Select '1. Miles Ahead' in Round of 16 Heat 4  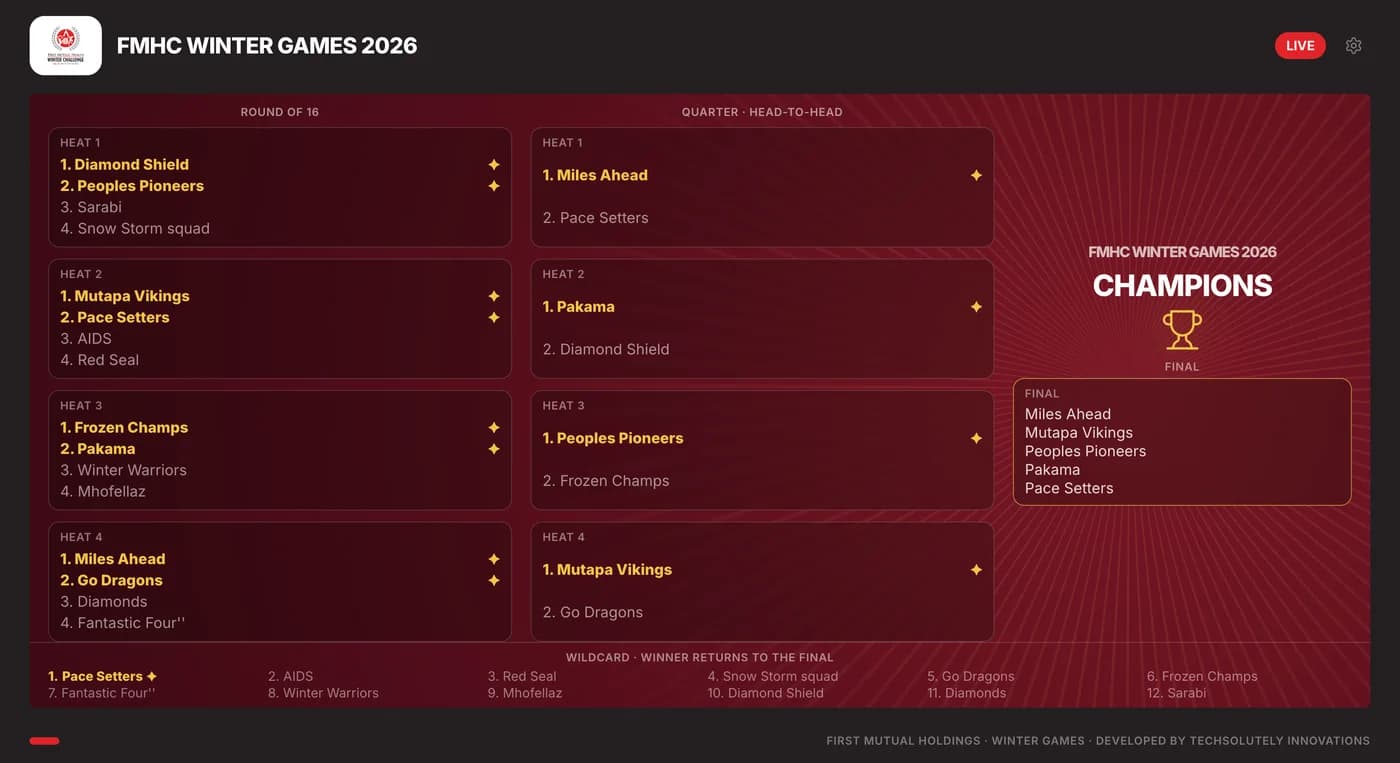point(113,559)
